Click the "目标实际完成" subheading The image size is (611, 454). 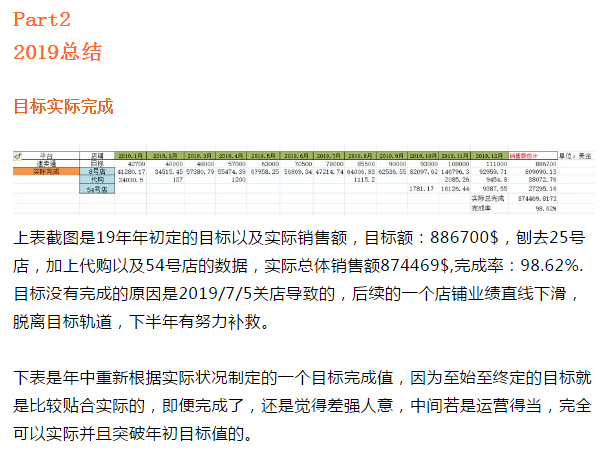(63, 106)
